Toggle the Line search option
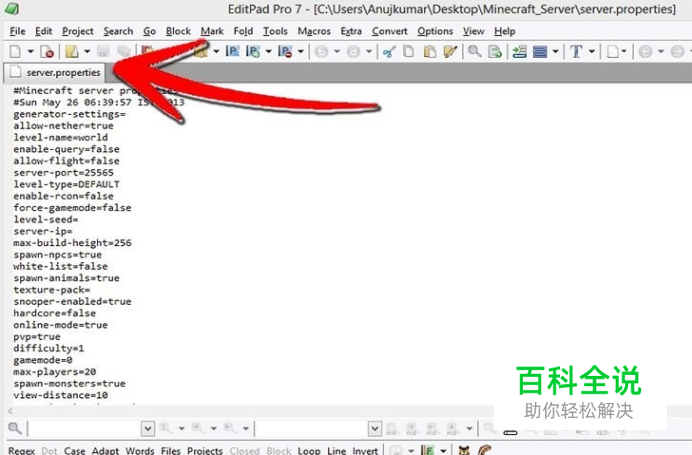This screenshot has width=692, height=455. coord(336,451)
